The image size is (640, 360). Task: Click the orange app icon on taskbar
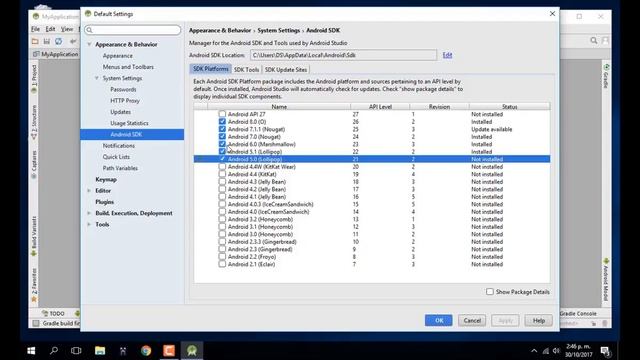point(169,351)
